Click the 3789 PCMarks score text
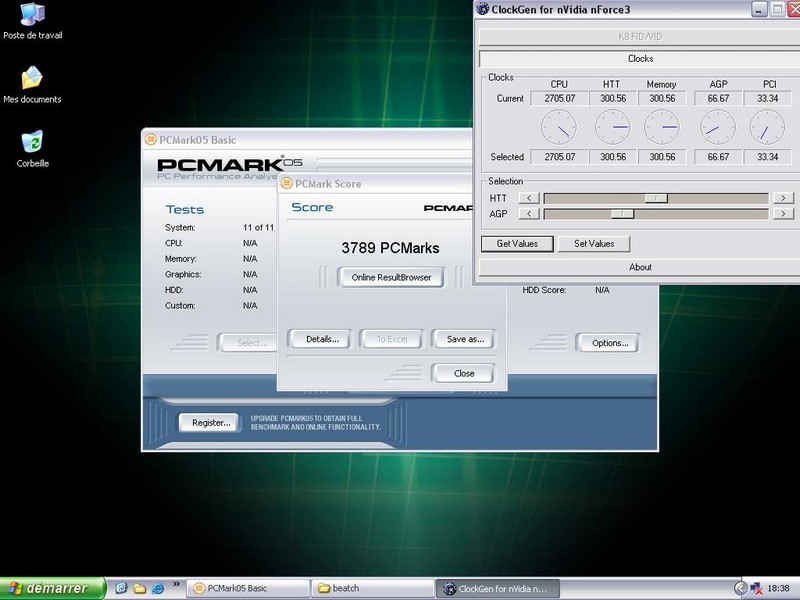Screen dimensions: 800x600 (x=390, y=248)
